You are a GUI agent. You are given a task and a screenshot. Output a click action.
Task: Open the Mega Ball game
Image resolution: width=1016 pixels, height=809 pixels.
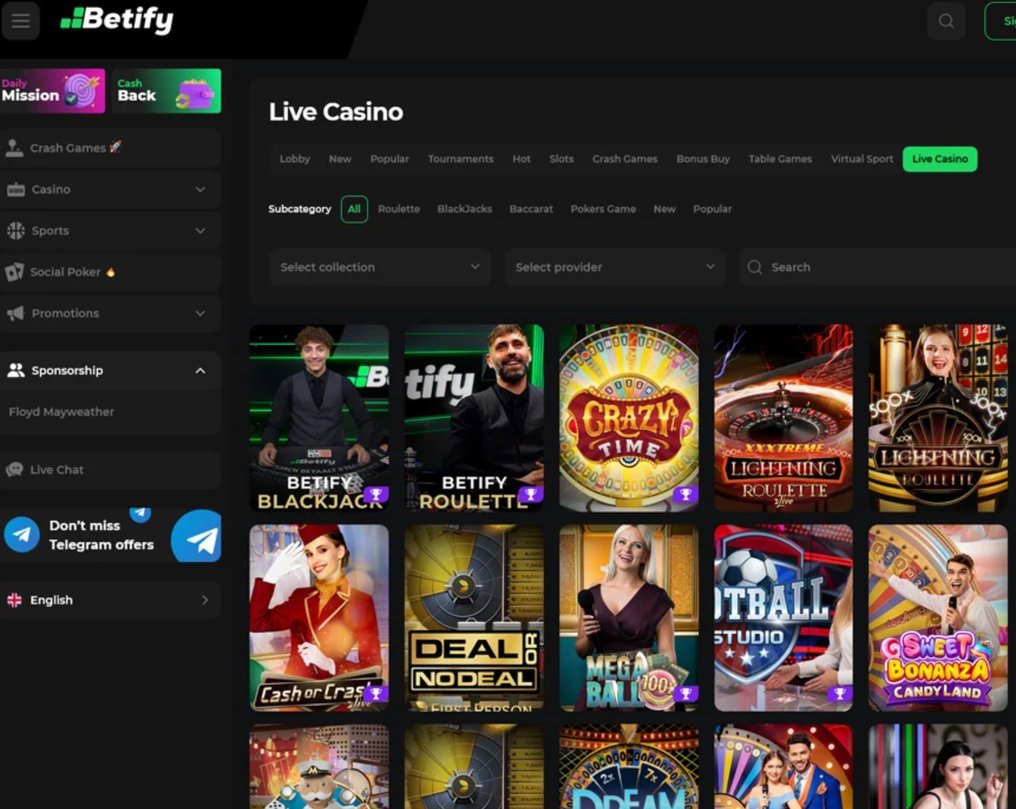point(629,618)
